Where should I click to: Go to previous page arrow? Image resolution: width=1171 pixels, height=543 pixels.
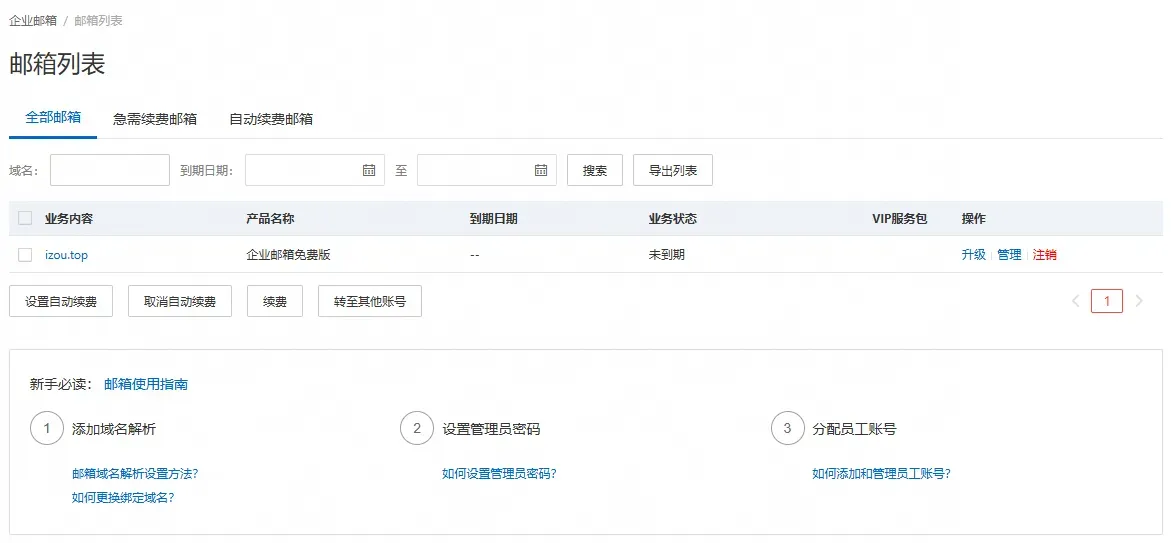[x=1076, y=301]
